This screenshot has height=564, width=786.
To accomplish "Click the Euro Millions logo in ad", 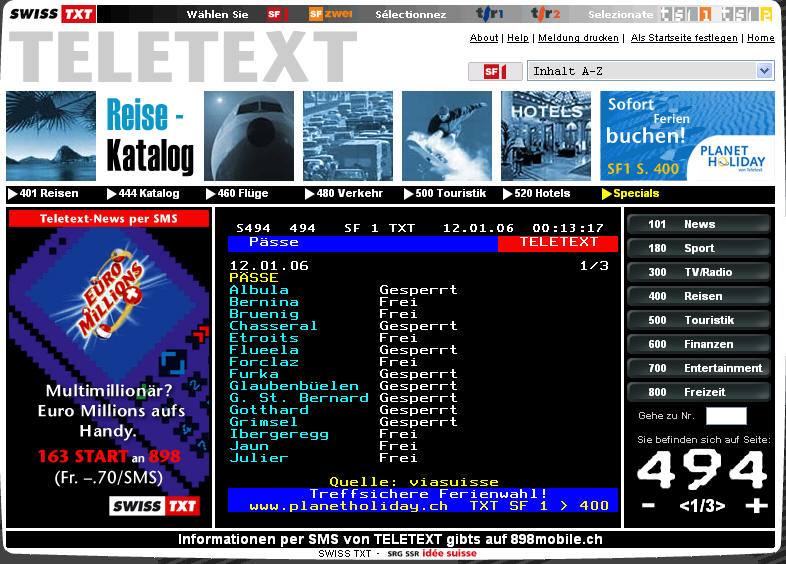I will [x=111, y=293].
